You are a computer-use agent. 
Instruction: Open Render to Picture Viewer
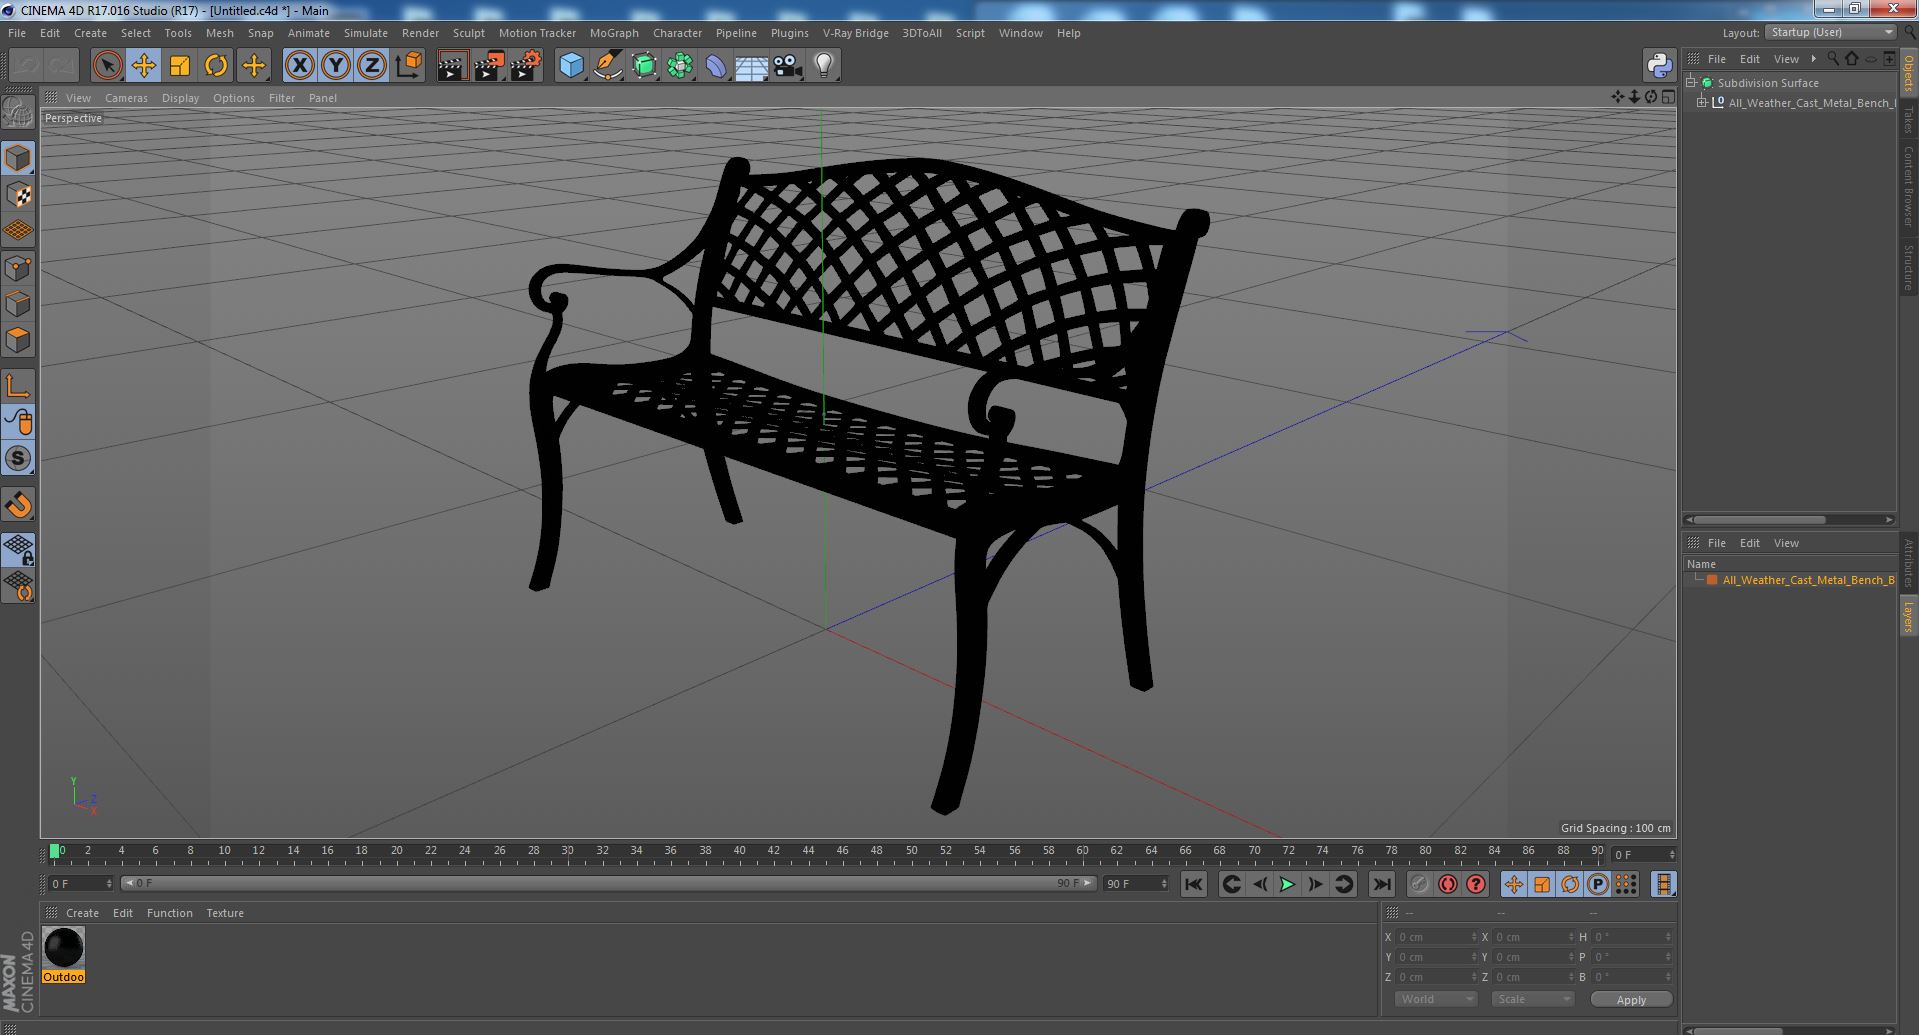coord(489,66)
